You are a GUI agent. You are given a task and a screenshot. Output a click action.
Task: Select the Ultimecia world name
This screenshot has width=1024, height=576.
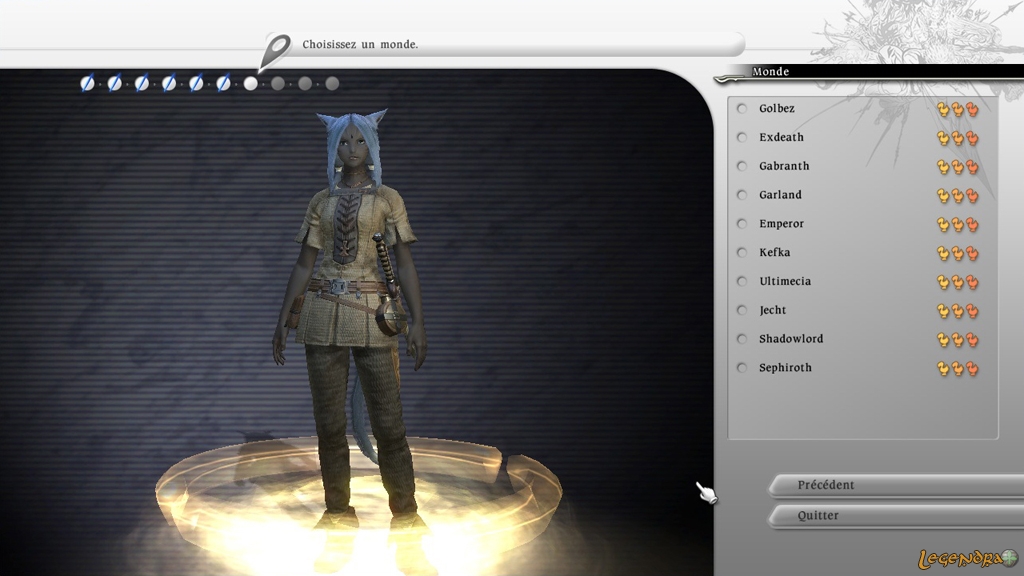click(785, 282)
